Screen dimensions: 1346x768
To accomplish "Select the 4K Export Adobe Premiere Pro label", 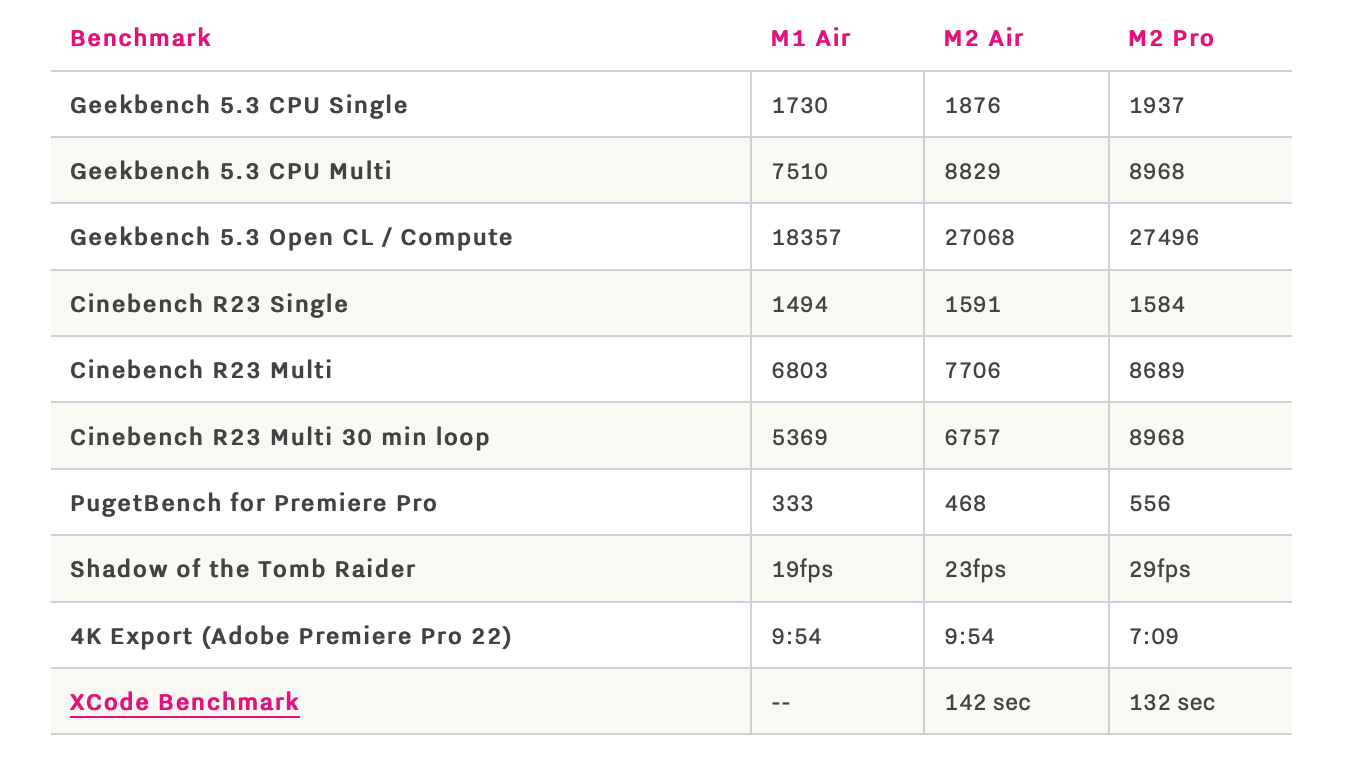I will (x=291, y=636).
